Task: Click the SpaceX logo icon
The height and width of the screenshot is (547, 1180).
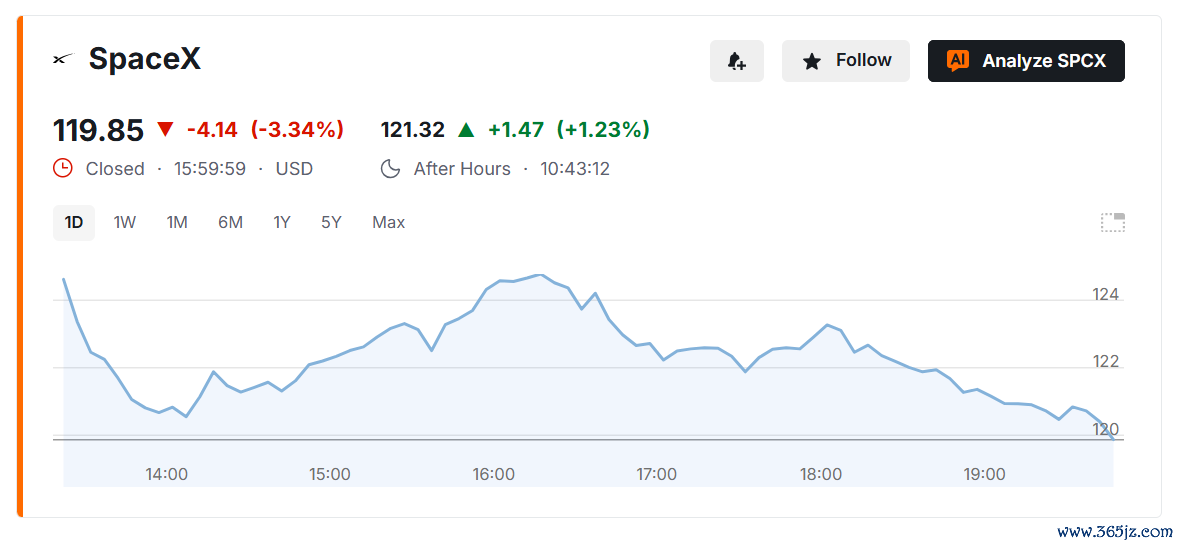Action: click(x=64, y=59)
